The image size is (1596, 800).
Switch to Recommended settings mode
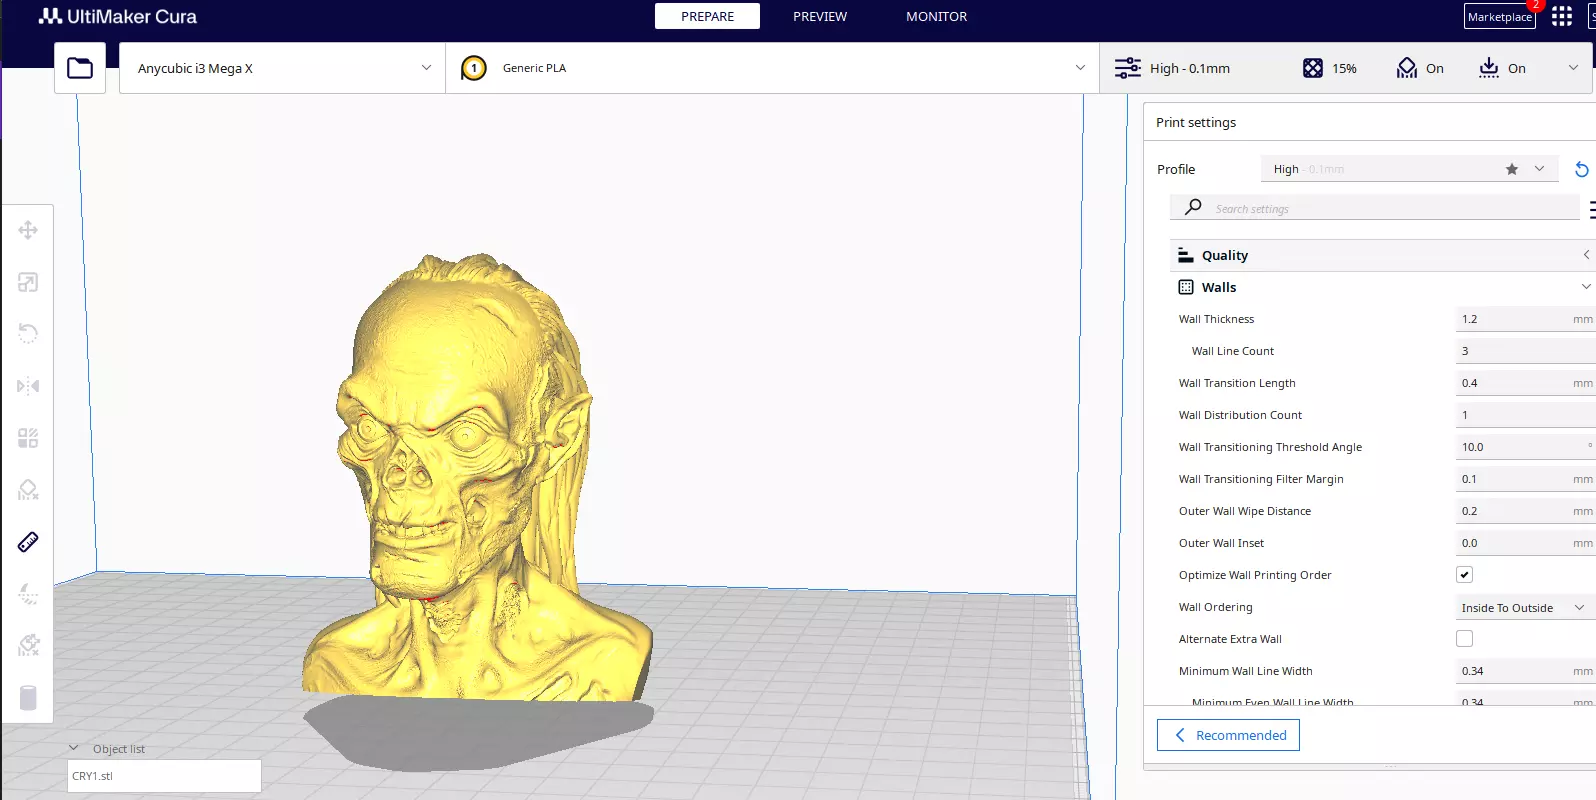[x=1228, y=735]
